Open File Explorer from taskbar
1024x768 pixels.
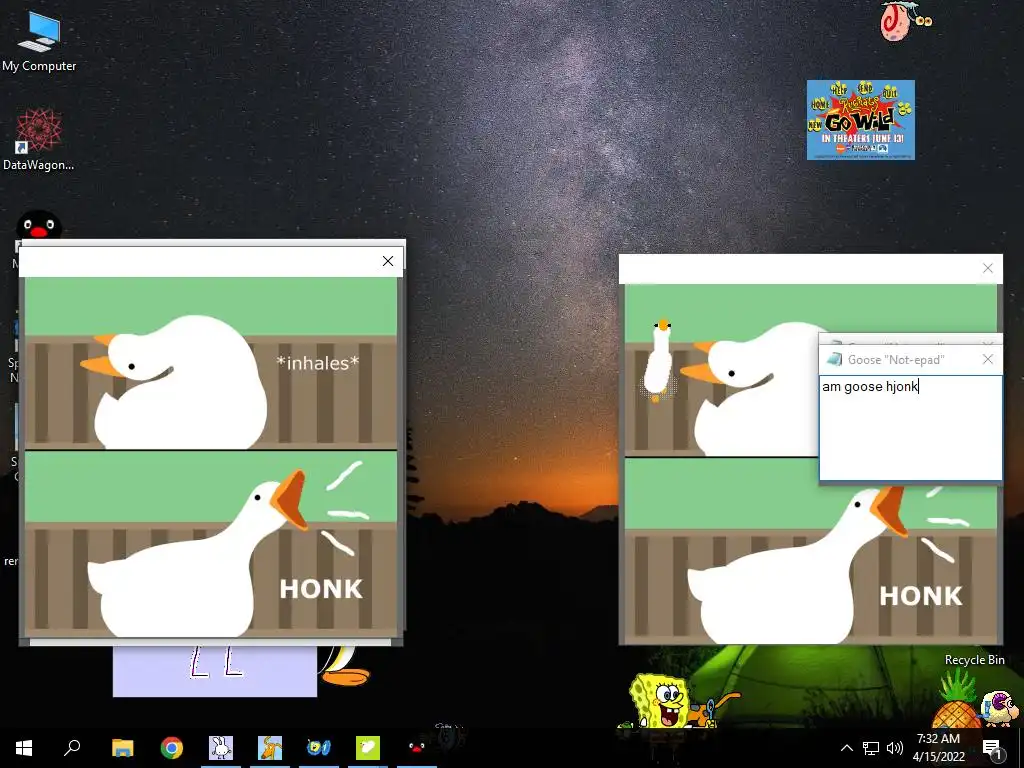122,748
